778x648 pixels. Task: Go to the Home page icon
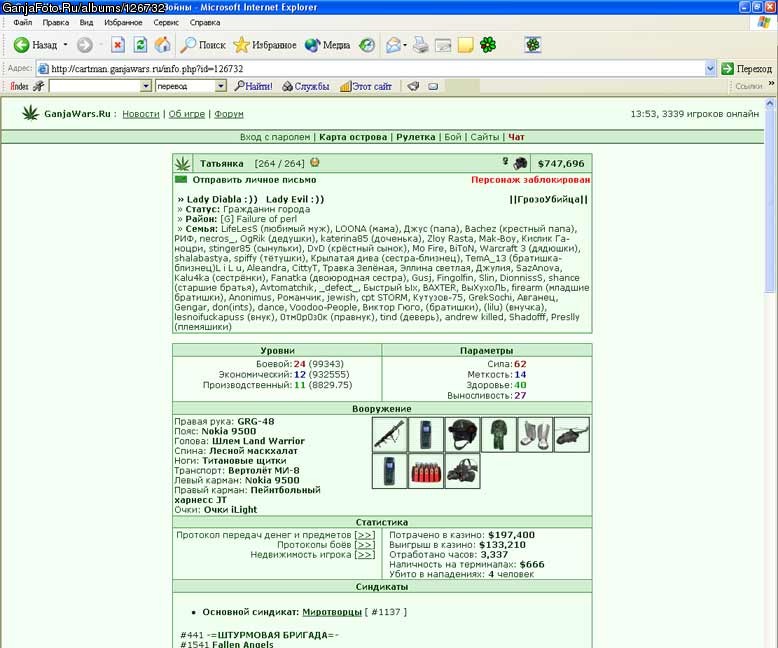tap(162, 45)
